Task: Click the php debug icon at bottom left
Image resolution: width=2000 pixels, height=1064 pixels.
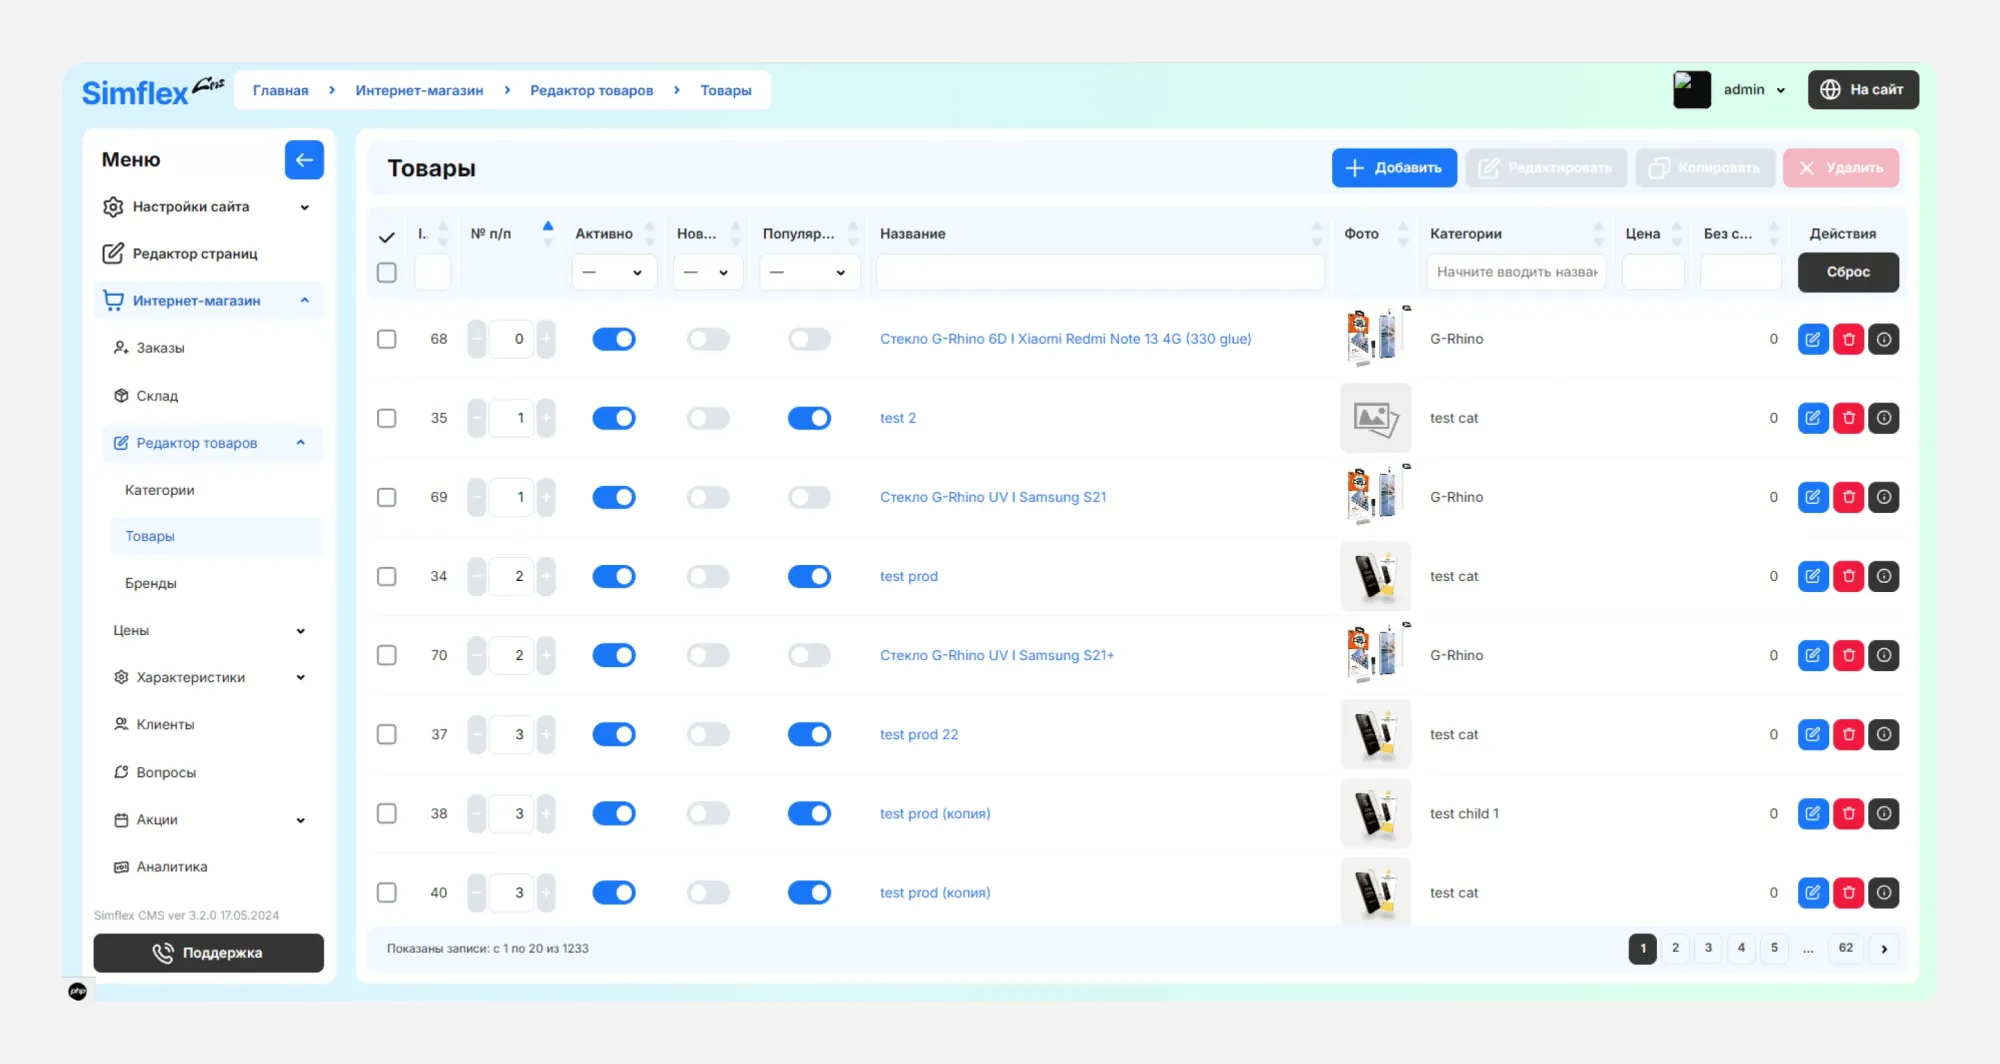Action: coord(78,991)
